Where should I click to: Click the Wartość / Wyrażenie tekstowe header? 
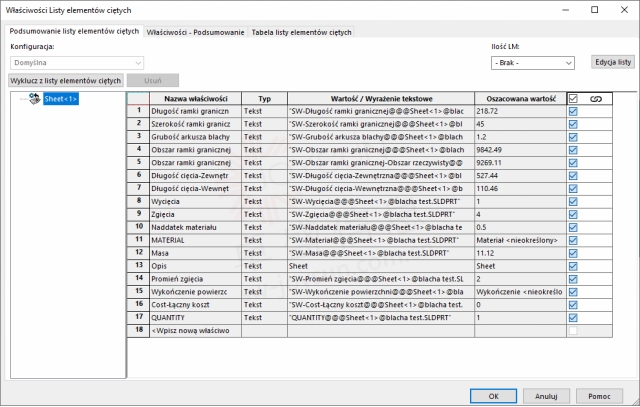pos(381,99)
